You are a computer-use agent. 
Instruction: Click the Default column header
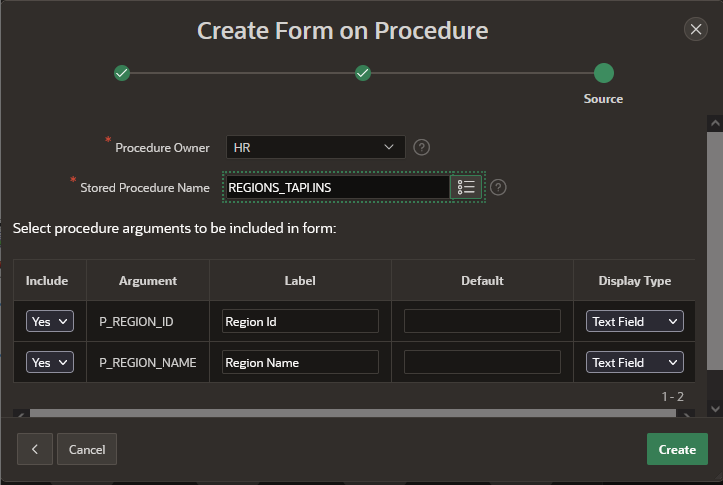click(482, 281)
